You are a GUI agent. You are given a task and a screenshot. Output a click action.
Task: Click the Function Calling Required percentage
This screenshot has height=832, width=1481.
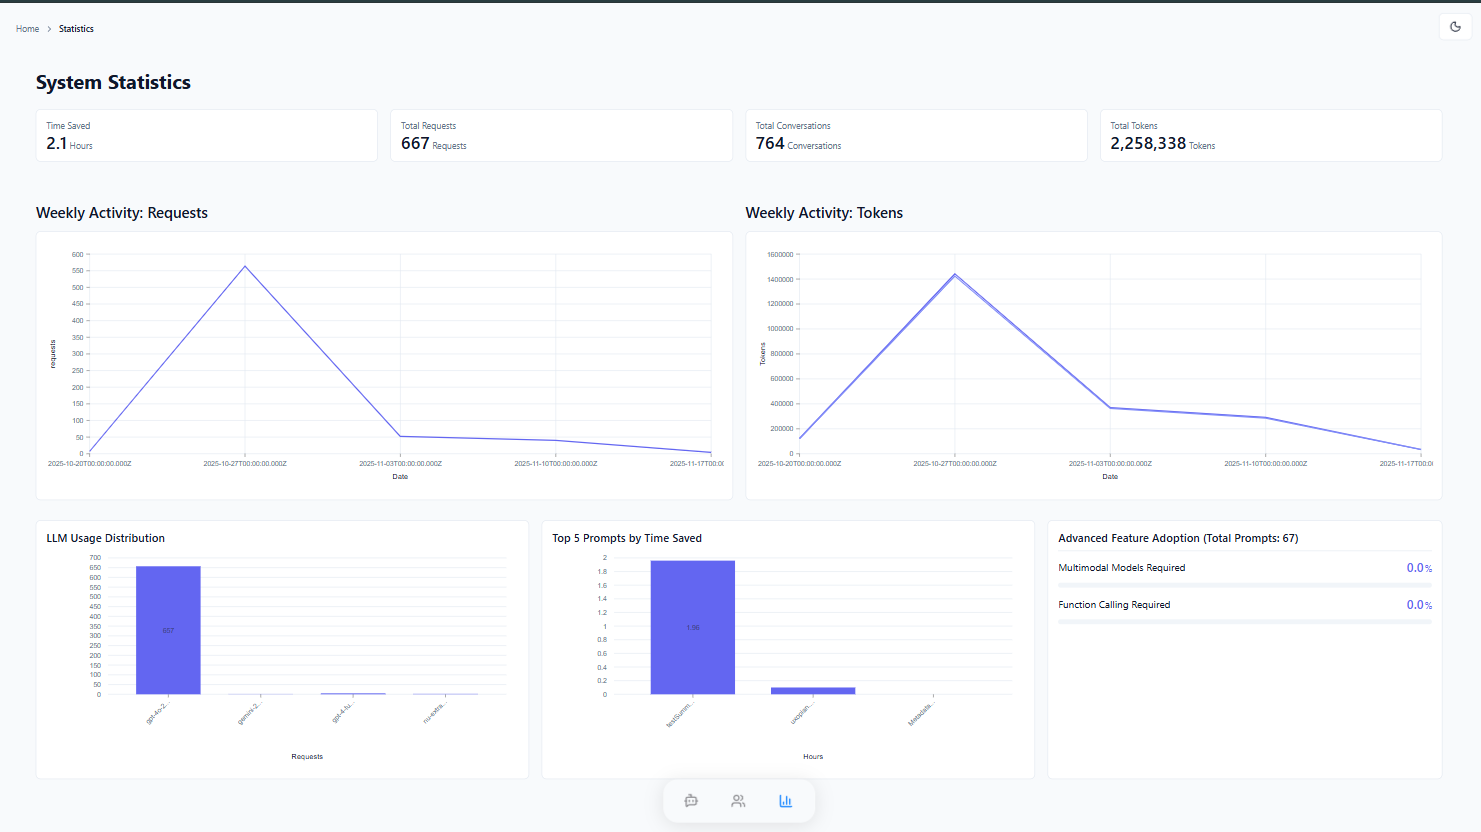(x=1419, y=604)
